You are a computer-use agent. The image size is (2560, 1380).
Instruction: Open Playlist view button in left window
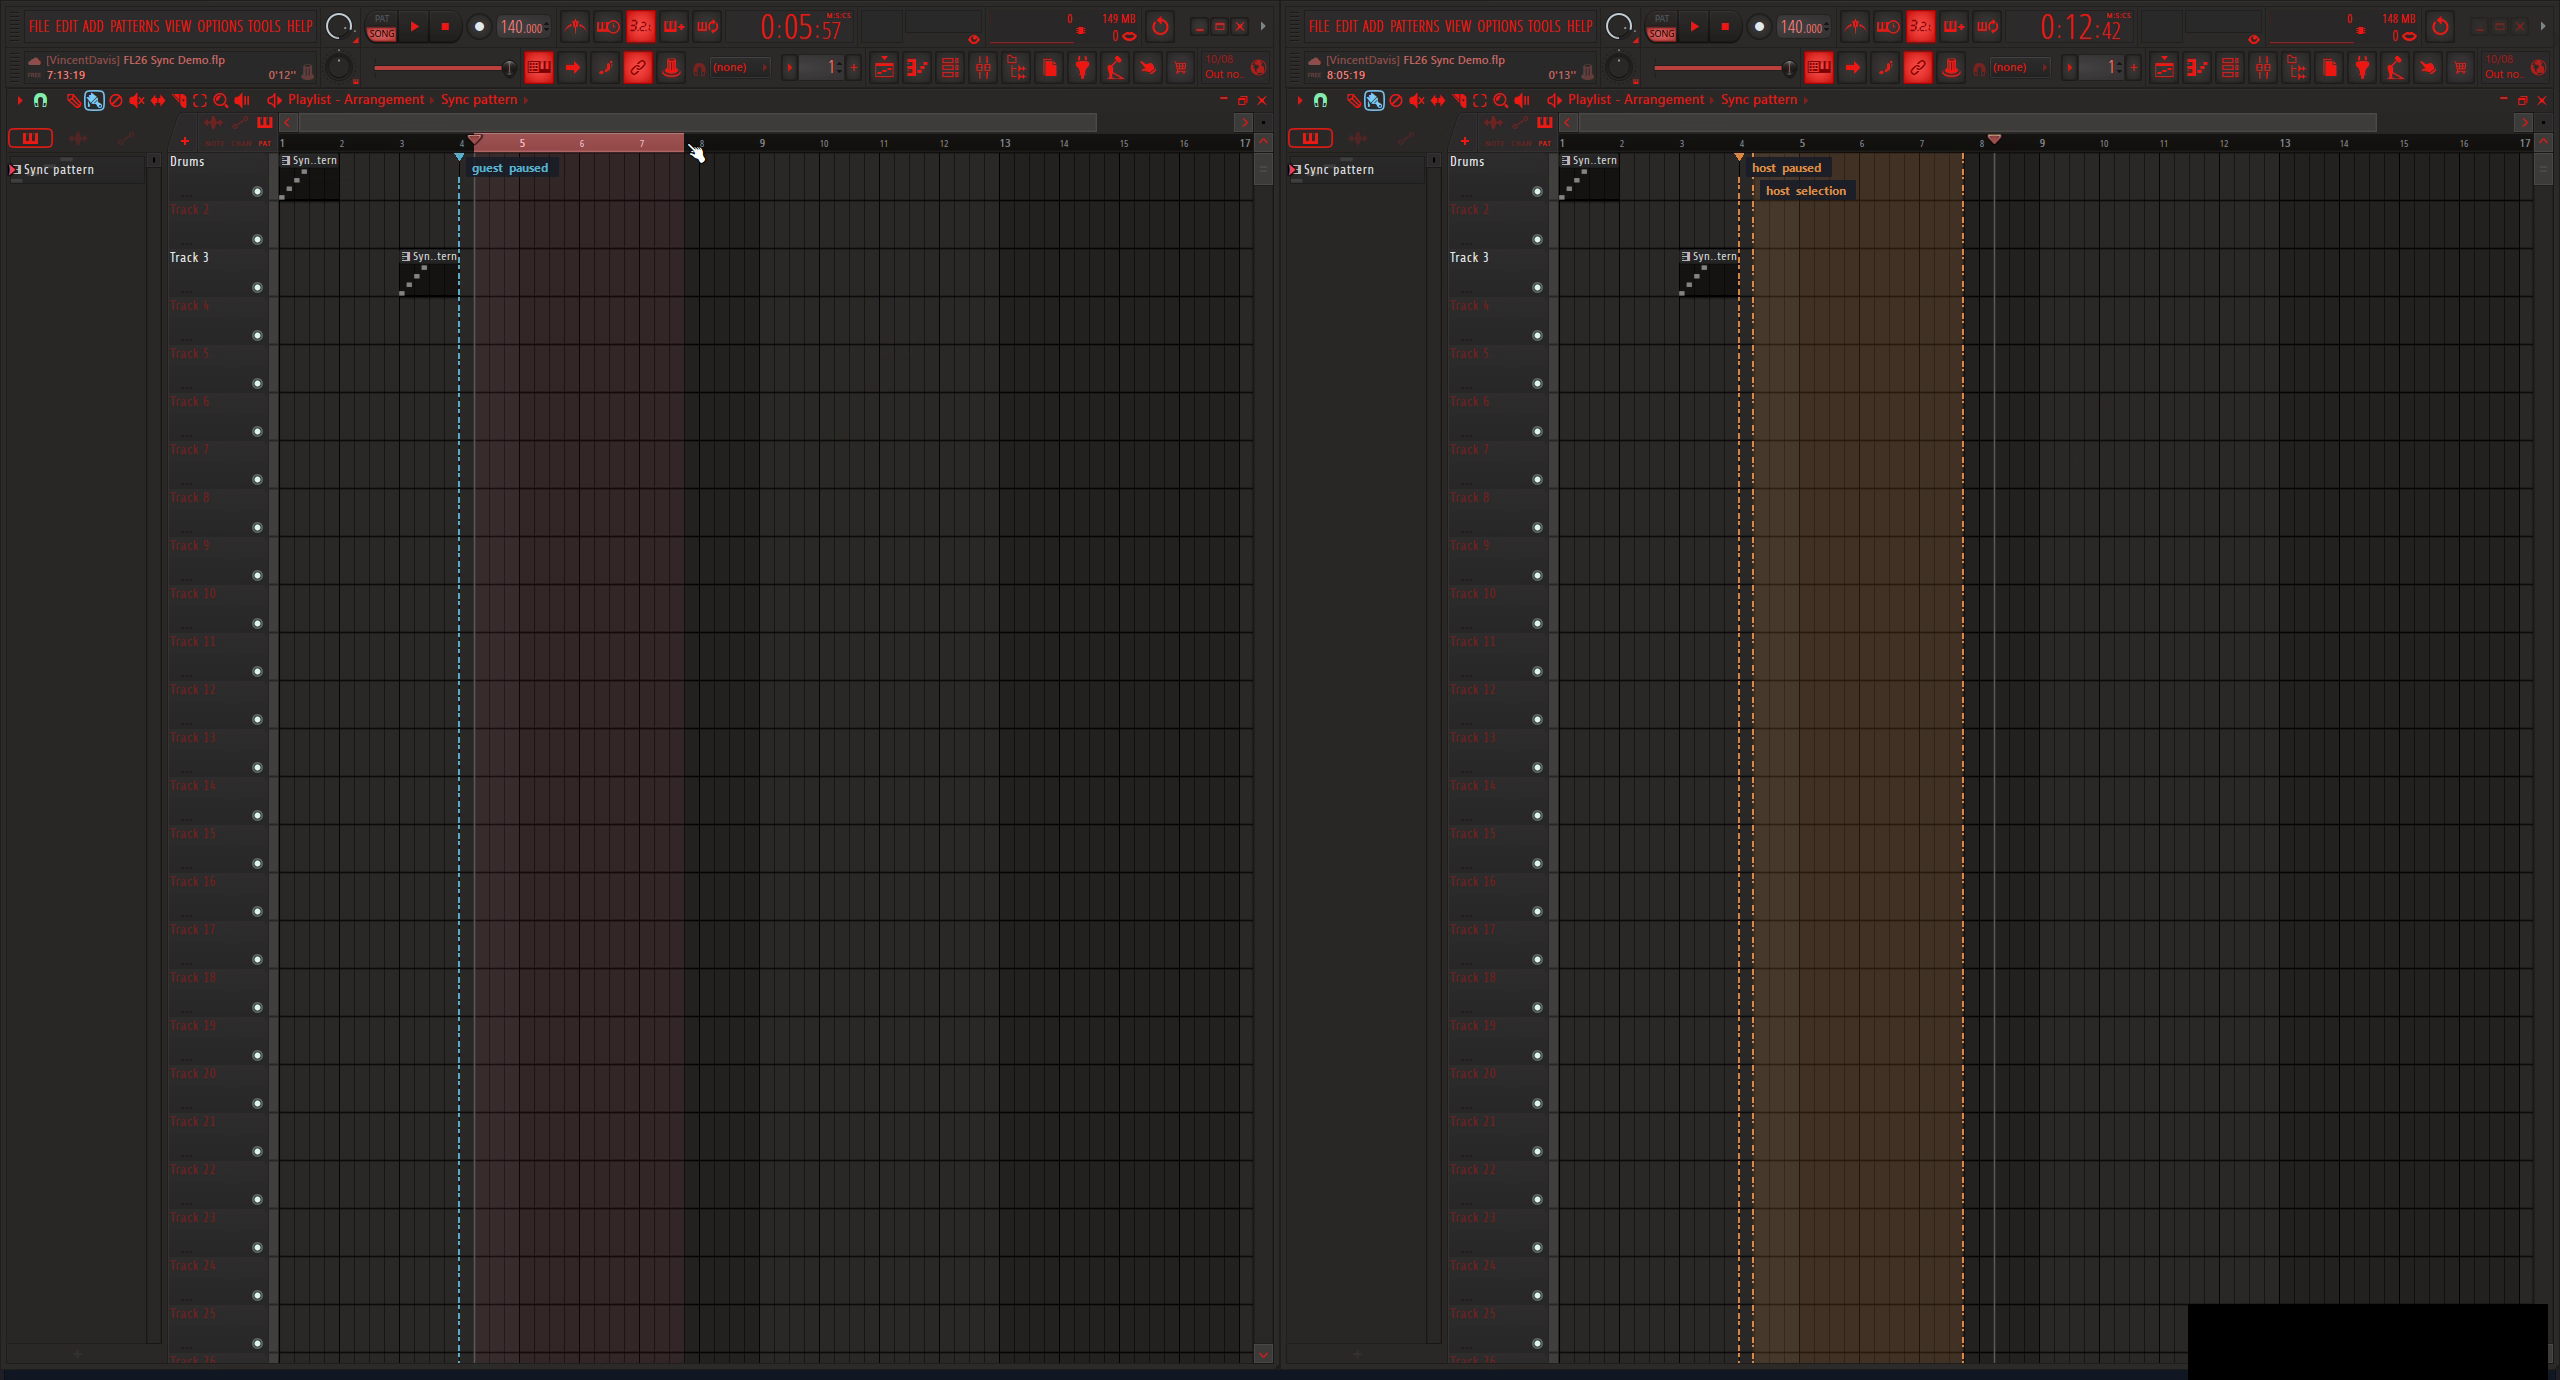pos(884,68)
